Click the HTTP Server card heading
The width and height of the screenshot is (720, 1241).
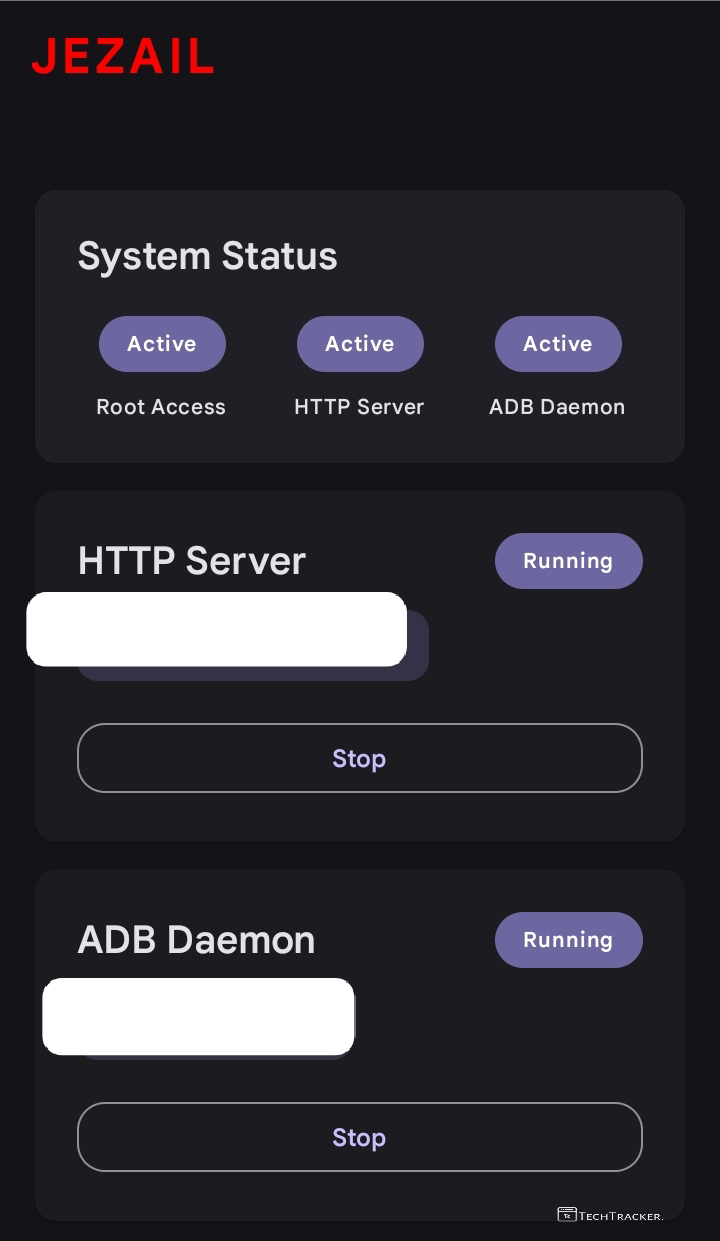pos(192,561)
